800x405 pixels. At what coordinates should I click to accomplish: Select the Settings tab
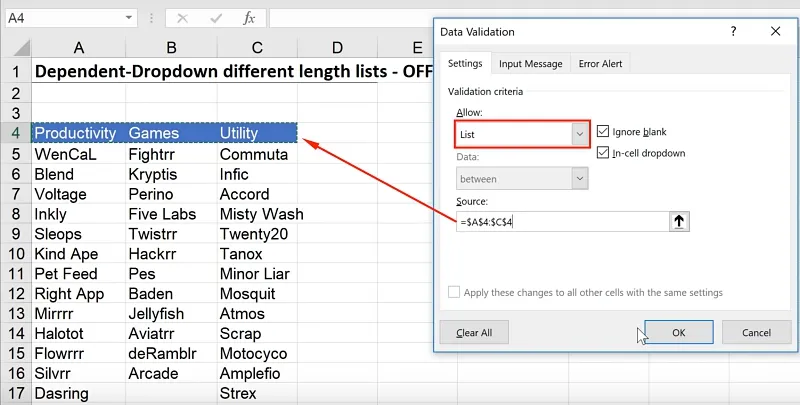(464, 64)
